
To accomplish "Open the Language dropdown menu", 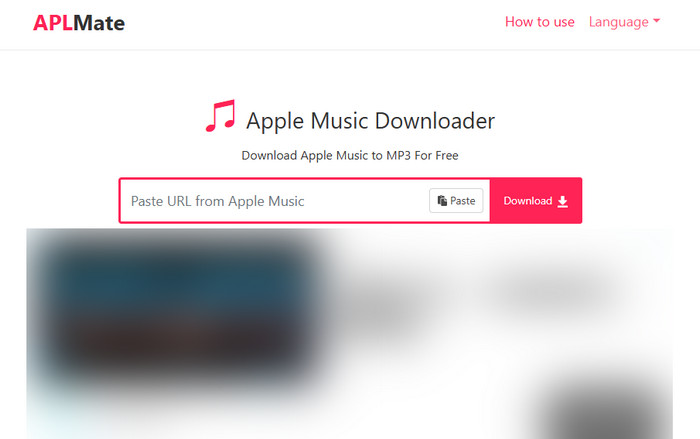I will [x=624, y=22].
